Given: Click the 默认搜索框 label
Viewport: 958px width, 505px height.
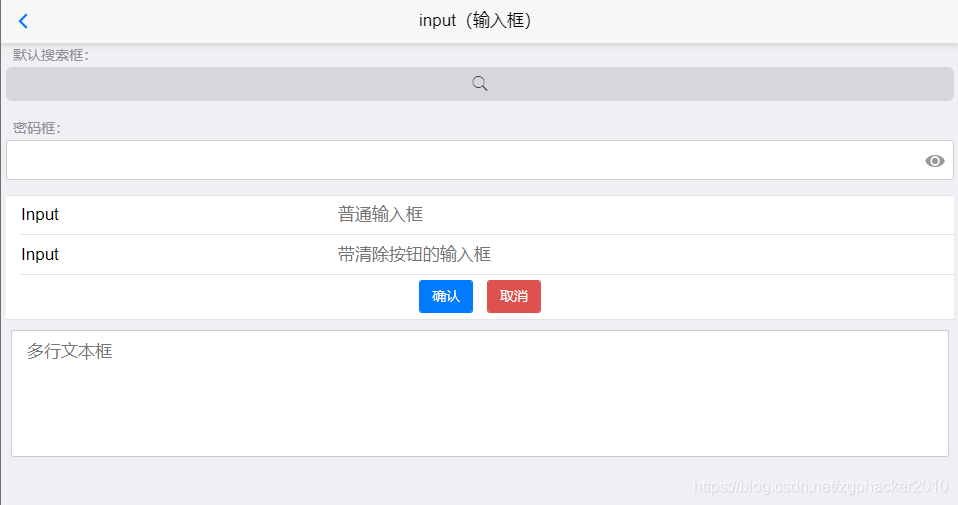Looking at the screenshot, I should click(x=51, y=56).
